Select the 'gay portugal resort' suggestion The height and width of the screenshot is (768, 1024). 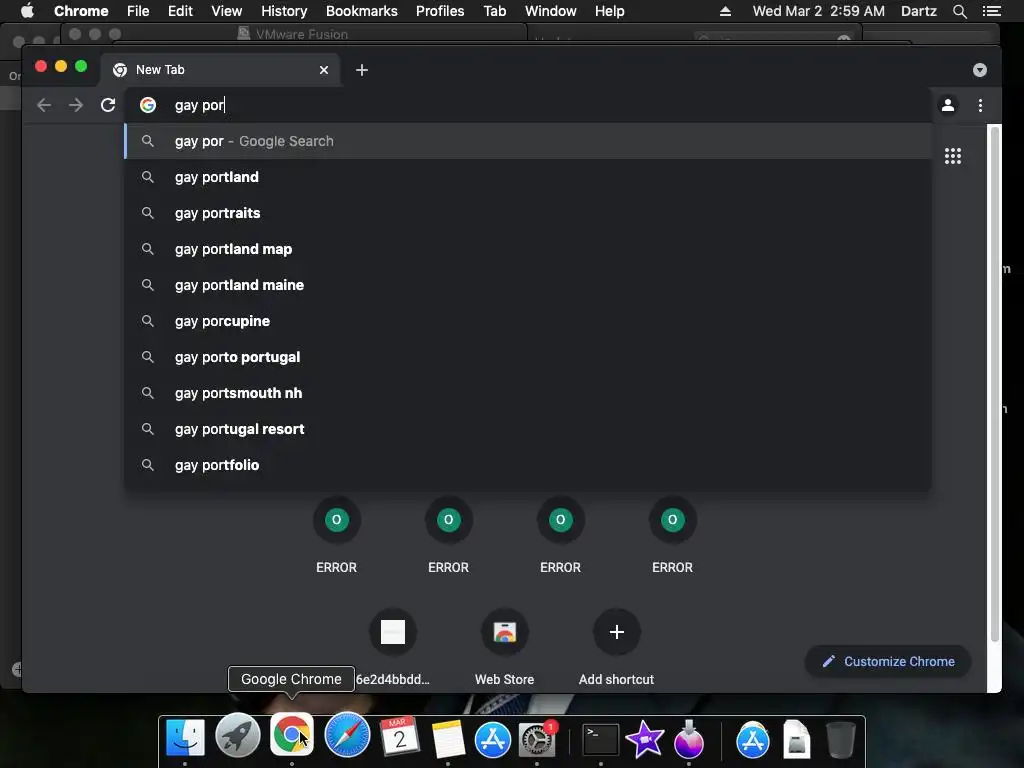(x=528, y=428)
